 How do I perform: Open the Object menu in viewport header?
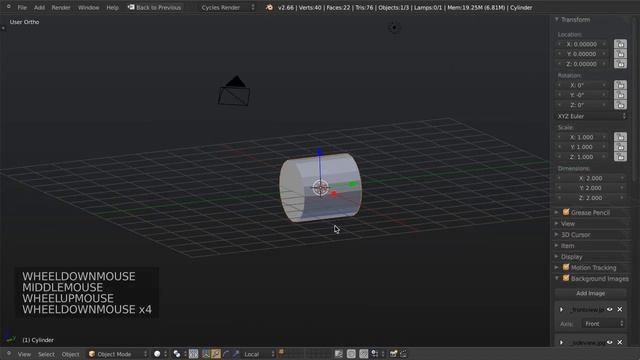click(70, 354)
